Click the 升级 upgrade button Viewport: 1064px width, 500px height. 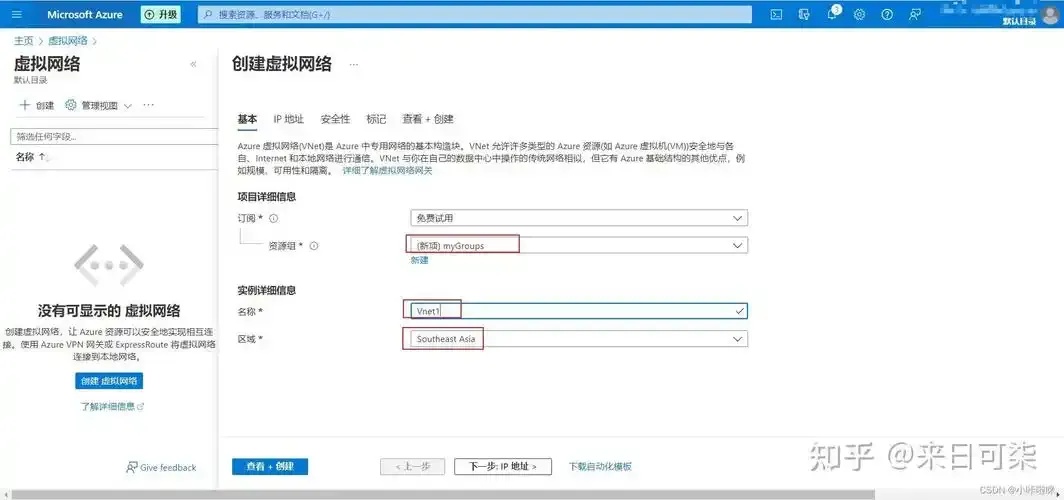point(161,14)
